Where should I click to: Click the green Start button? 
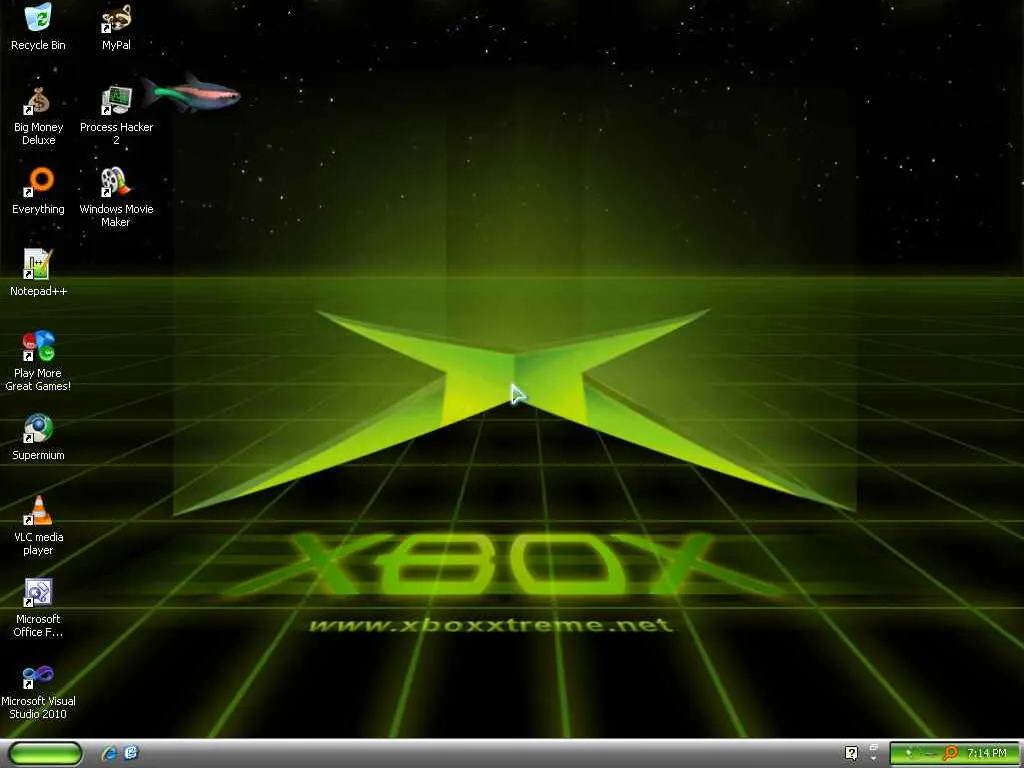pos(46,754)
